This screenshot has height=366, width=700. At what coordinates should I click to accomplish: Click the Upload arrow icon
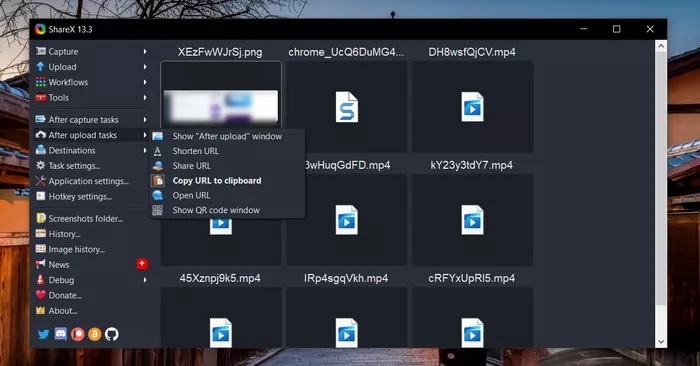(x=41, y=67)
